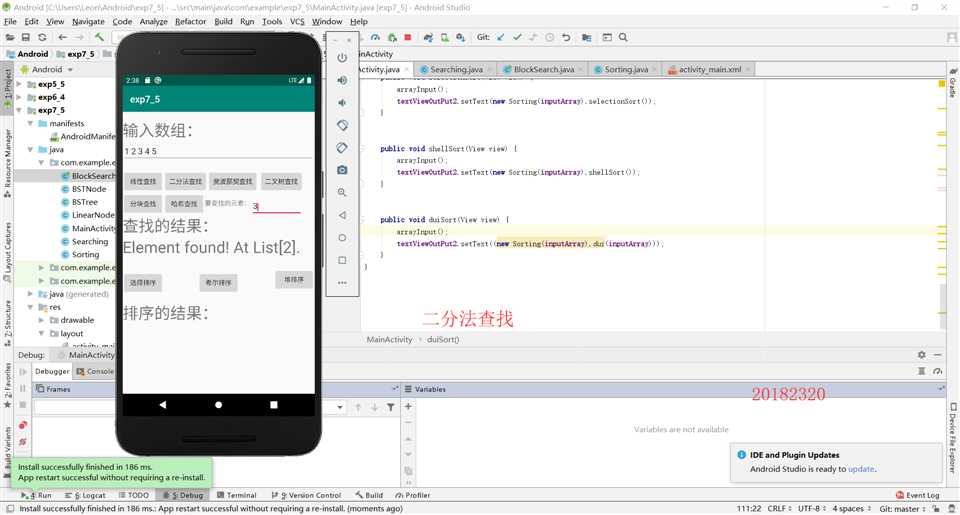Click the emulator zoom magnifier icon
Viewport: 960px width, 515px height.
tap(342, 192)
